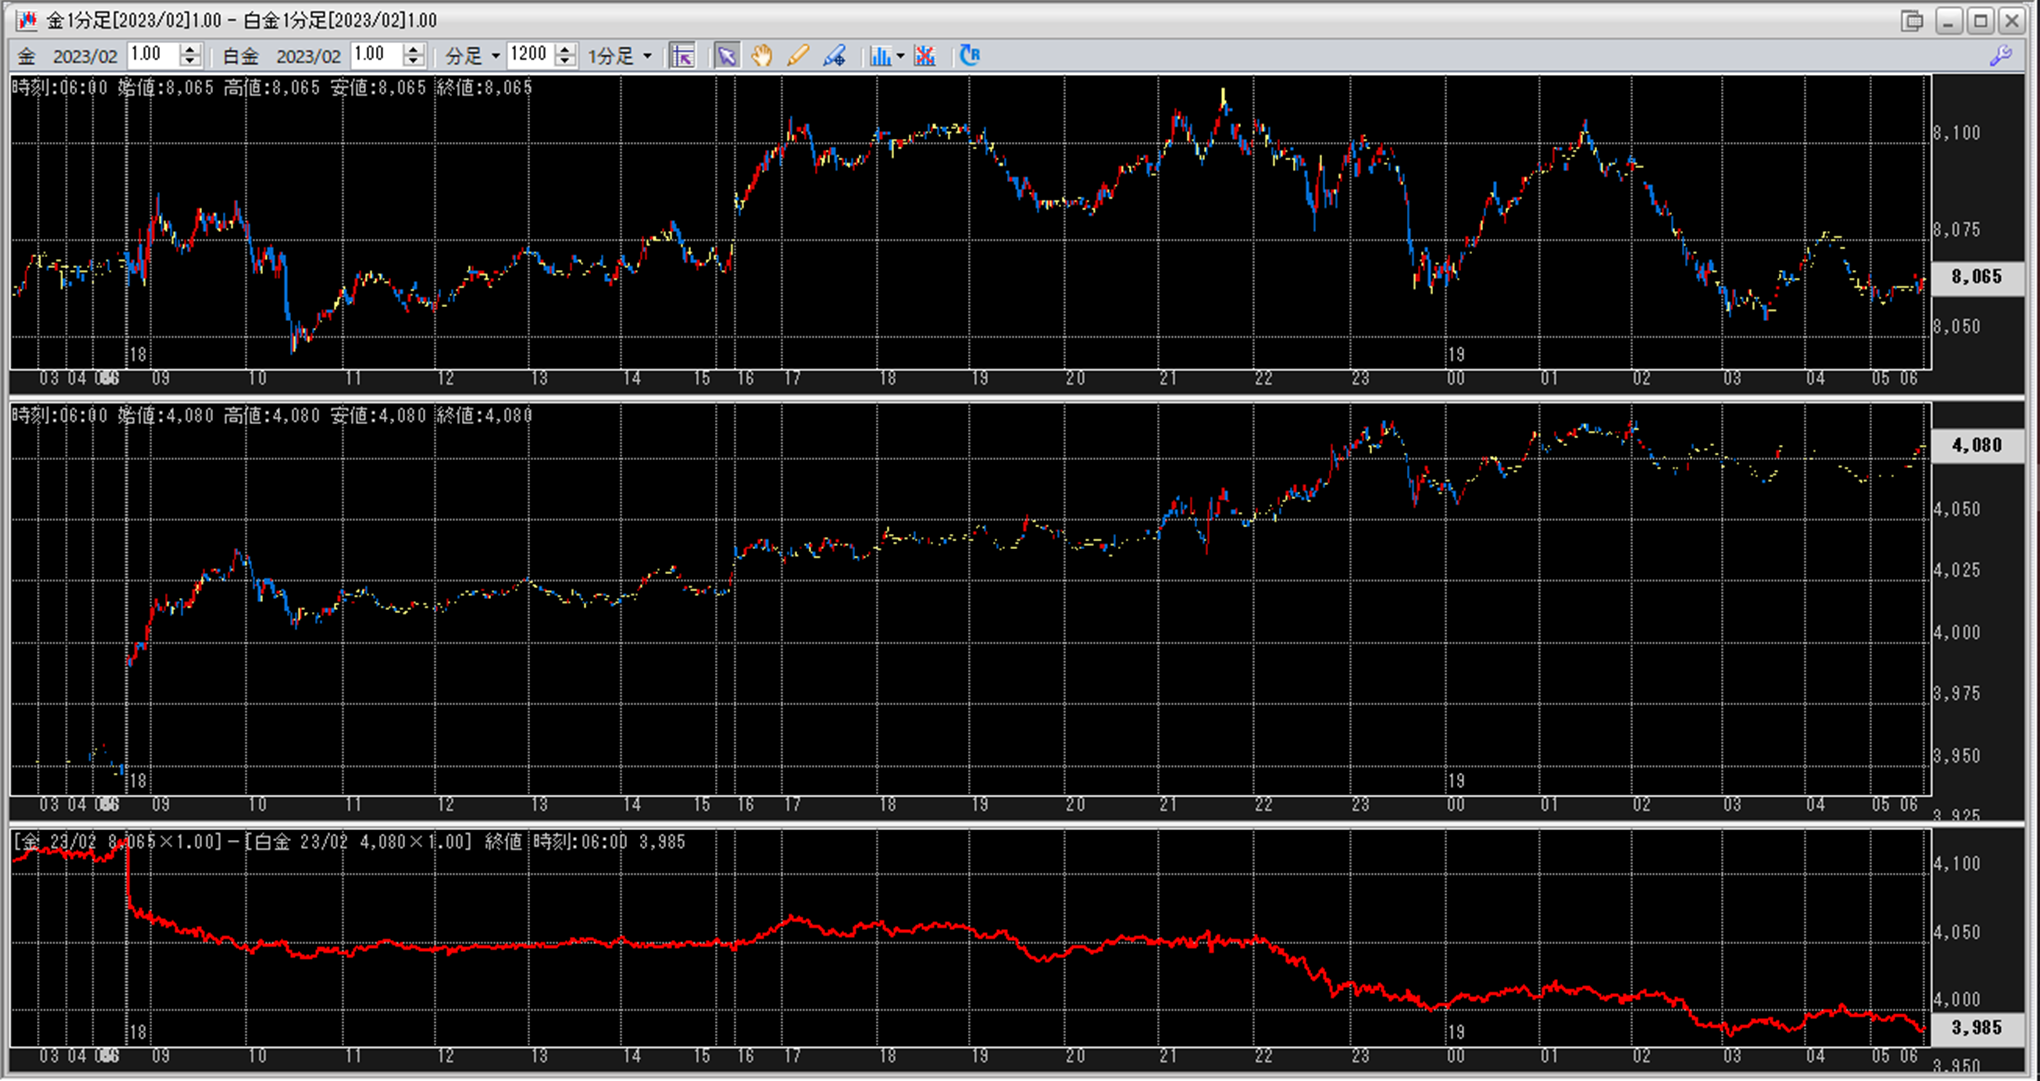The image size is (2040, 1081).
Task: Select the arrow pointer tool
Action: coord(727,56)
